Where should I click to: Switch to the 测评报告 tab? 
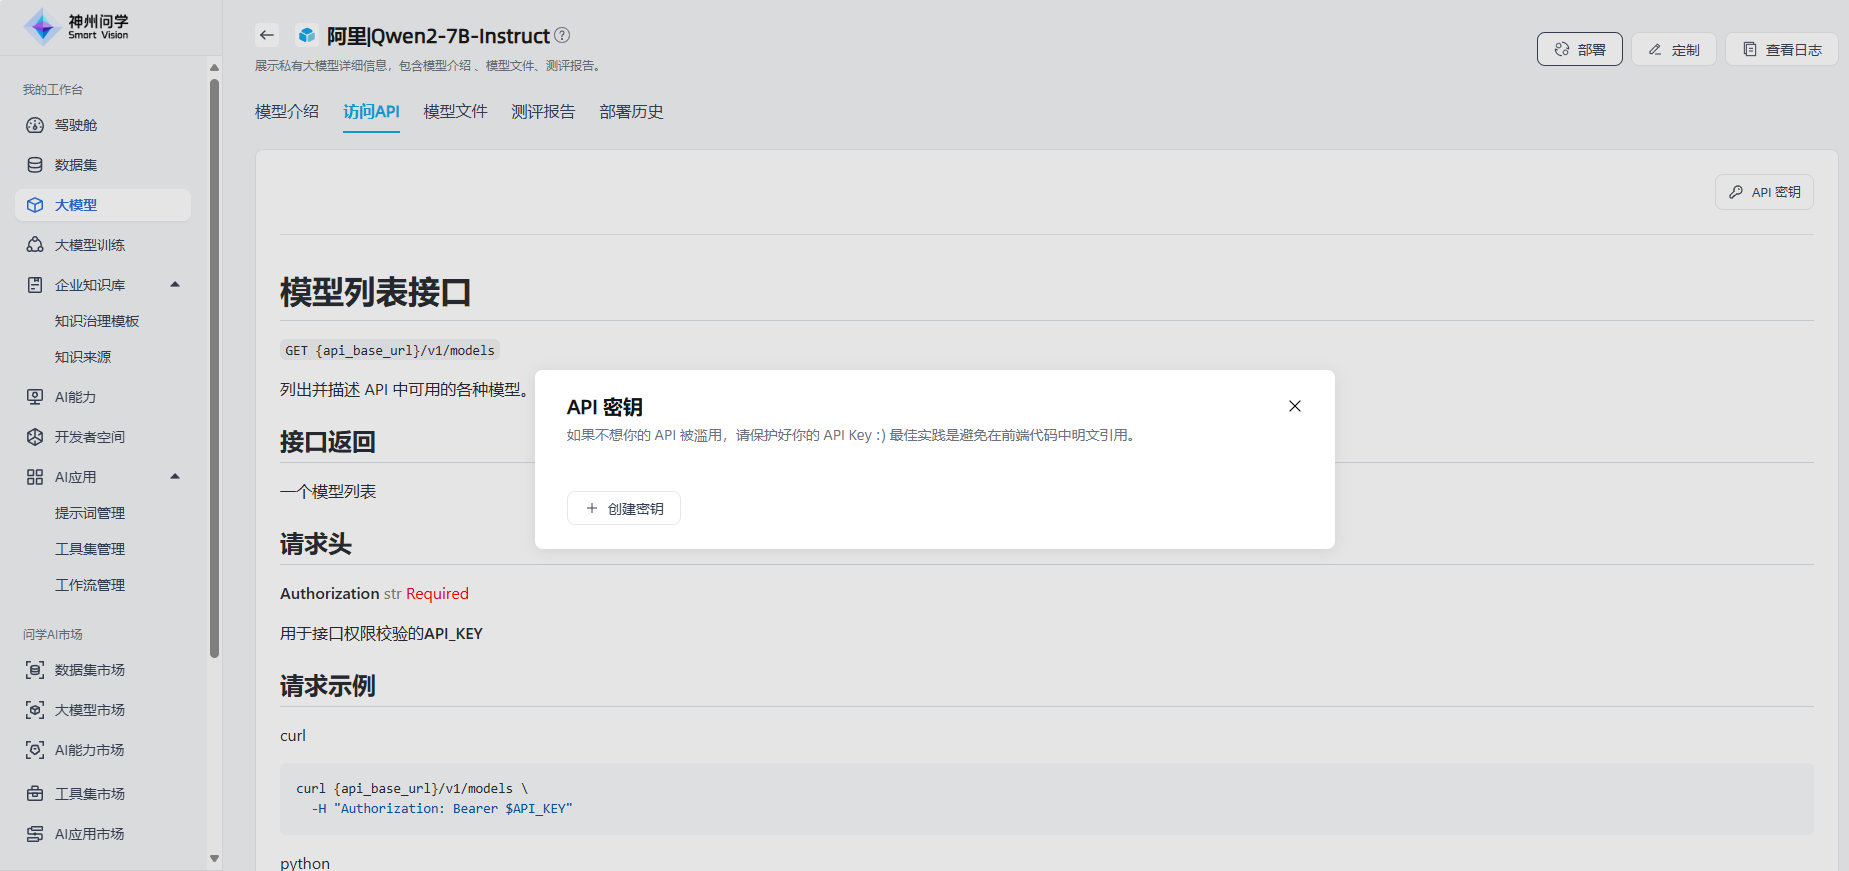[543, 112]
